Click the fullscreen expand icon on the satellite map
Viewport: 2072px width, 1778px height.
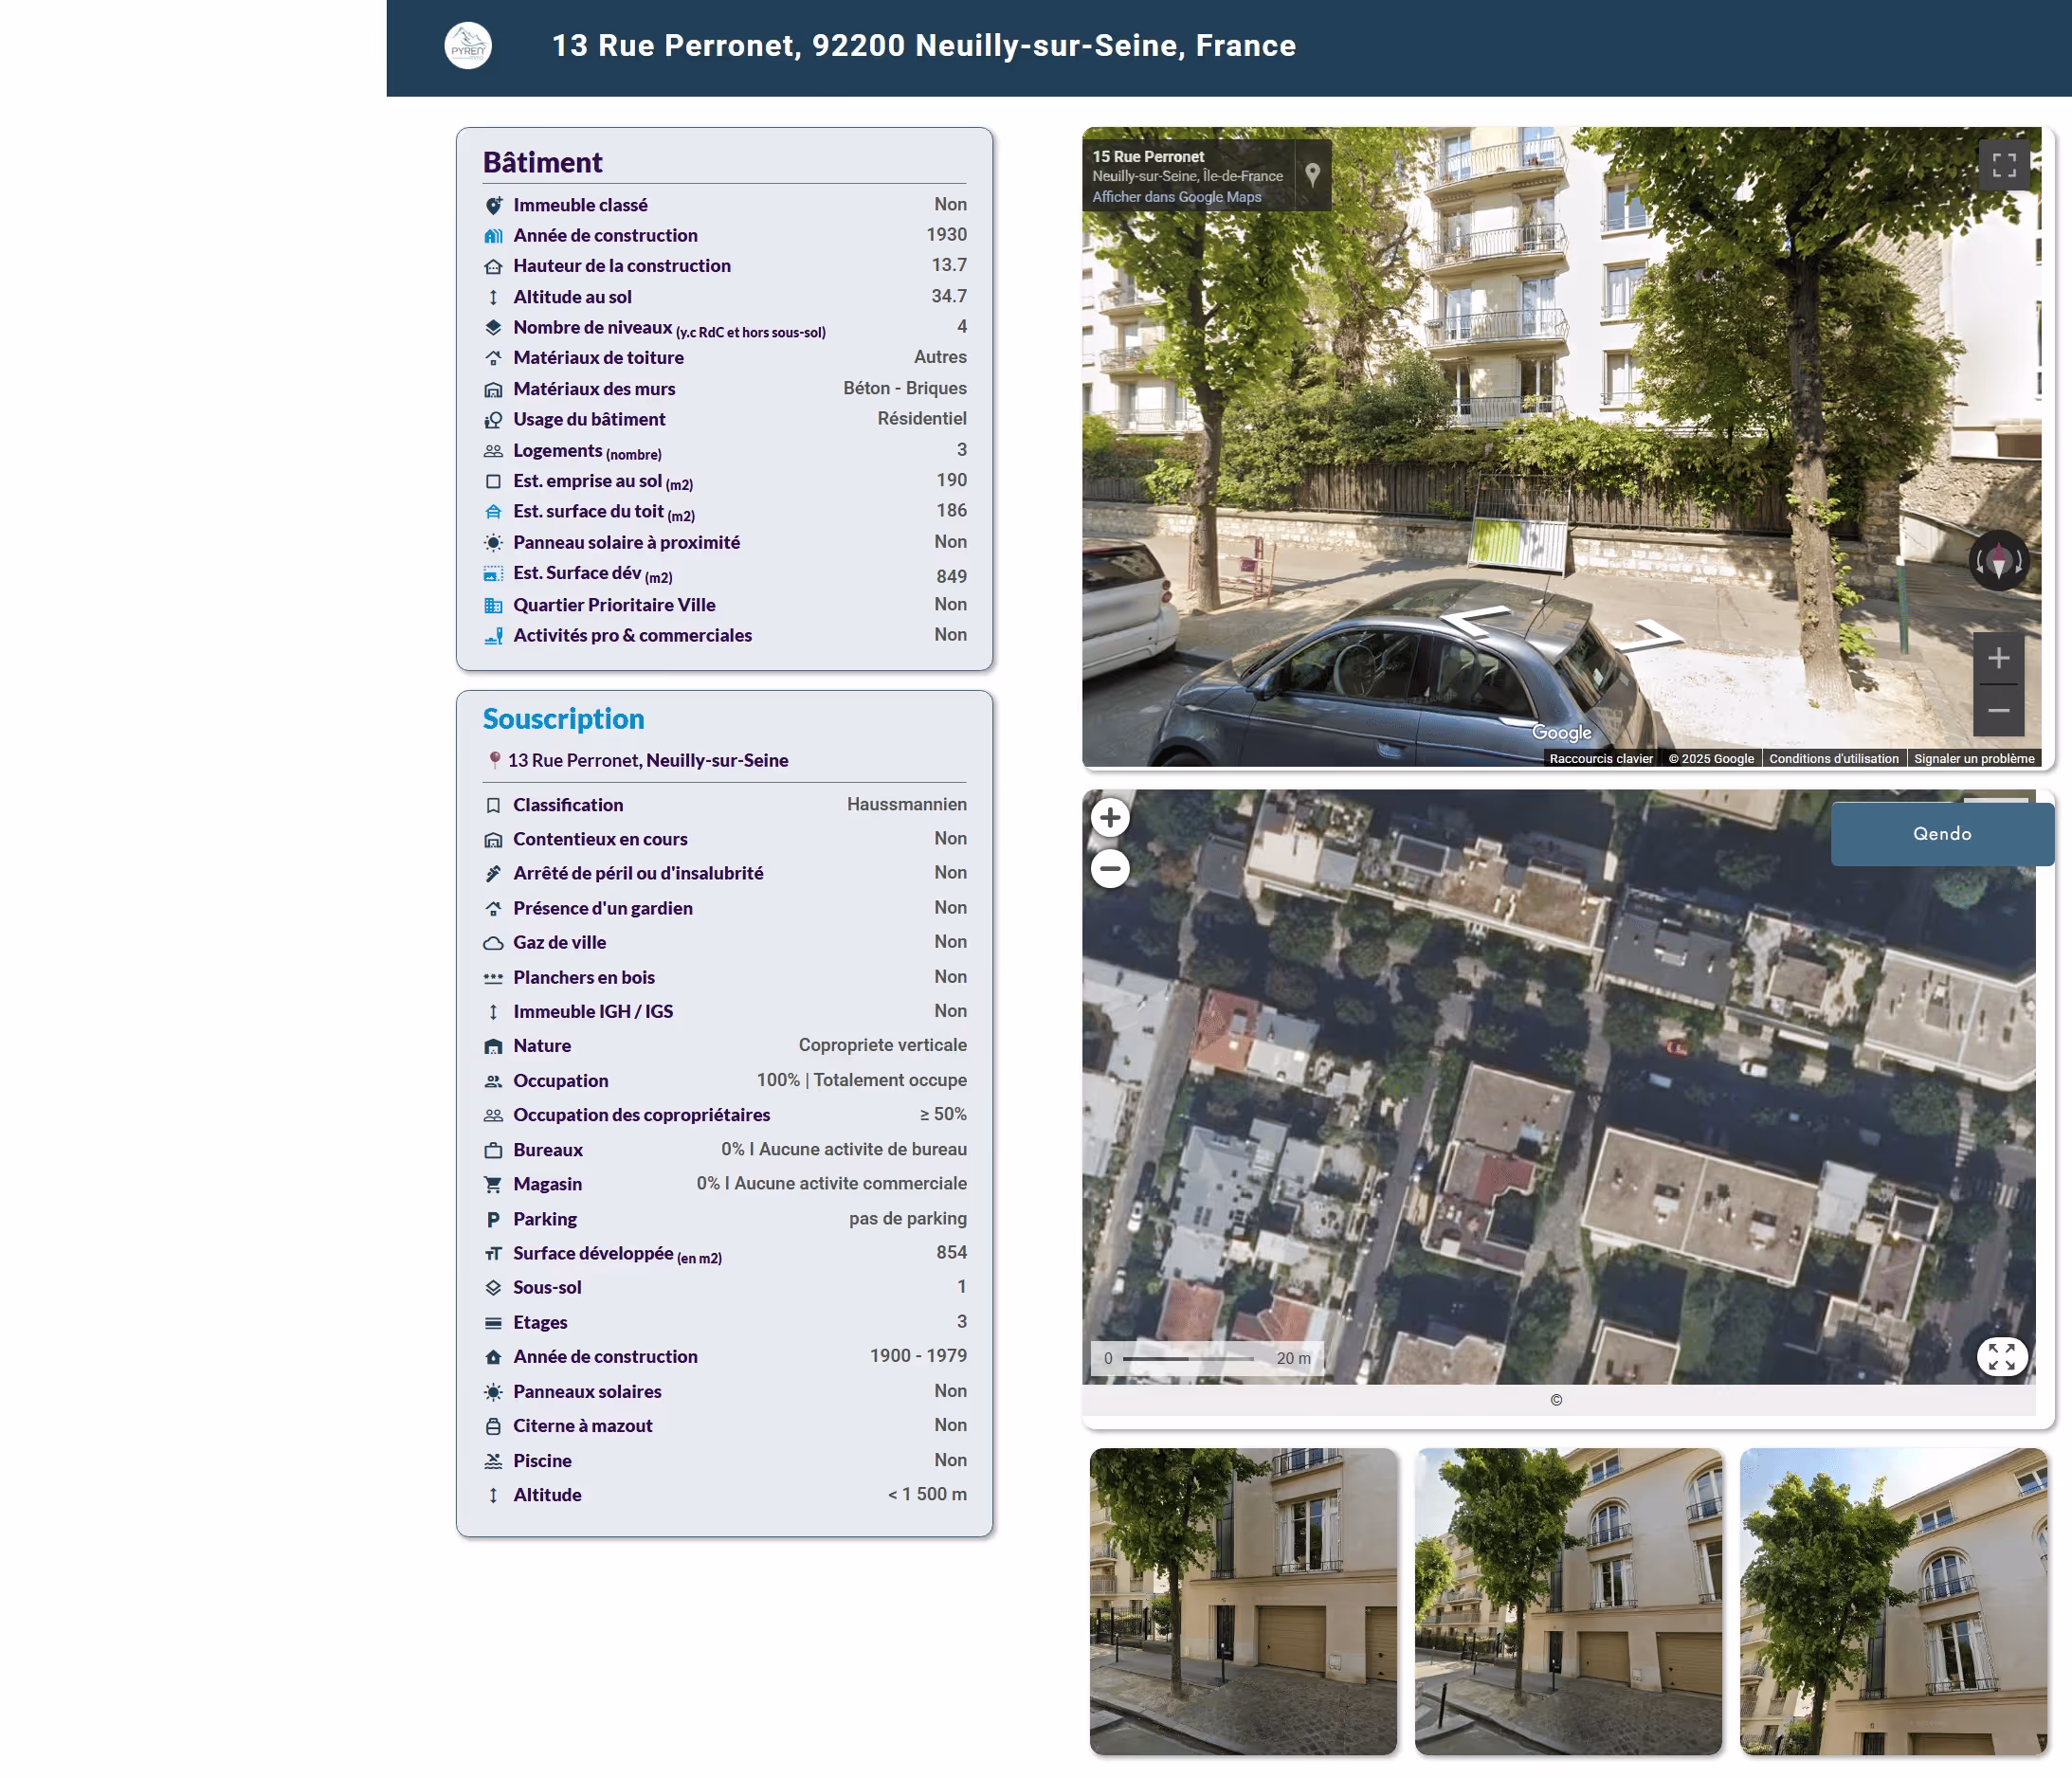click(x=2002, y=1356)
